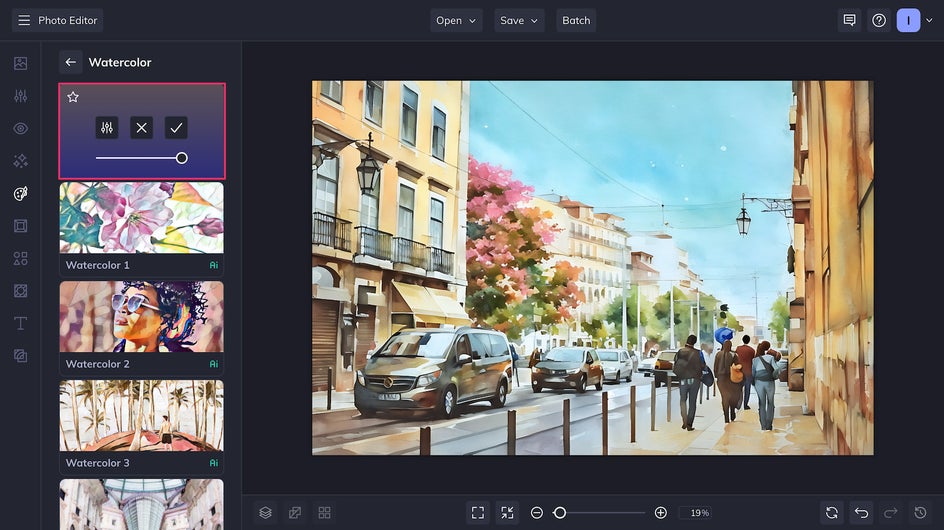Toggle the favorite star on the effect
Viewport: 944px width, 530px height.
73,97
